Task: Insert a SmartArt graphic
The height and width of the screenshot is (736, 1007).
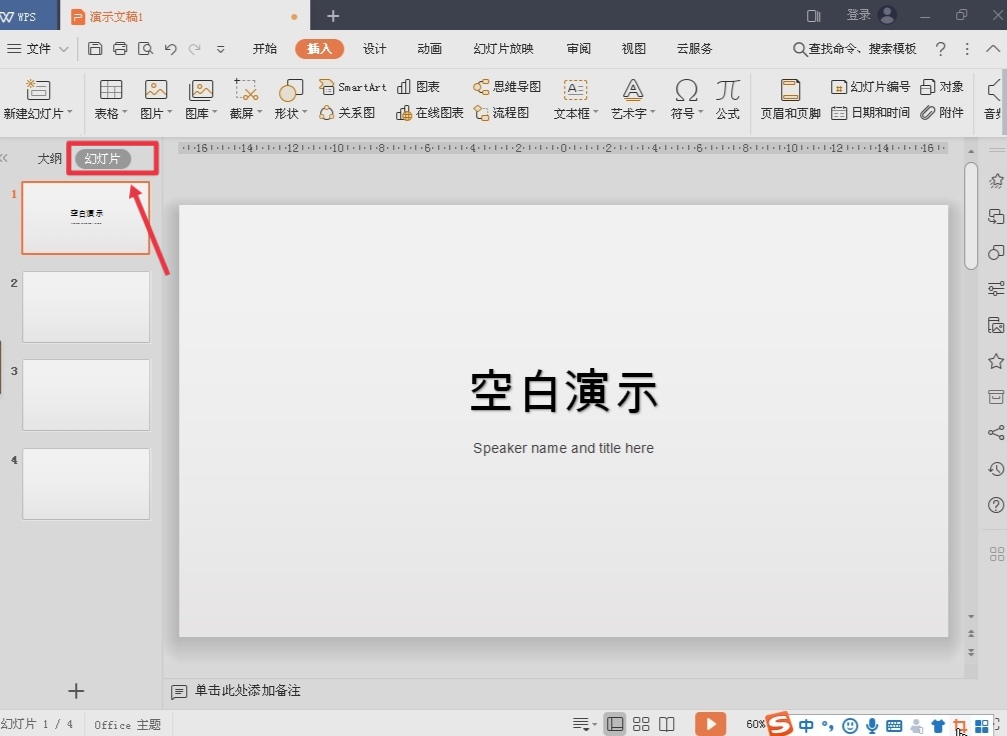Action: pos(352,87)
